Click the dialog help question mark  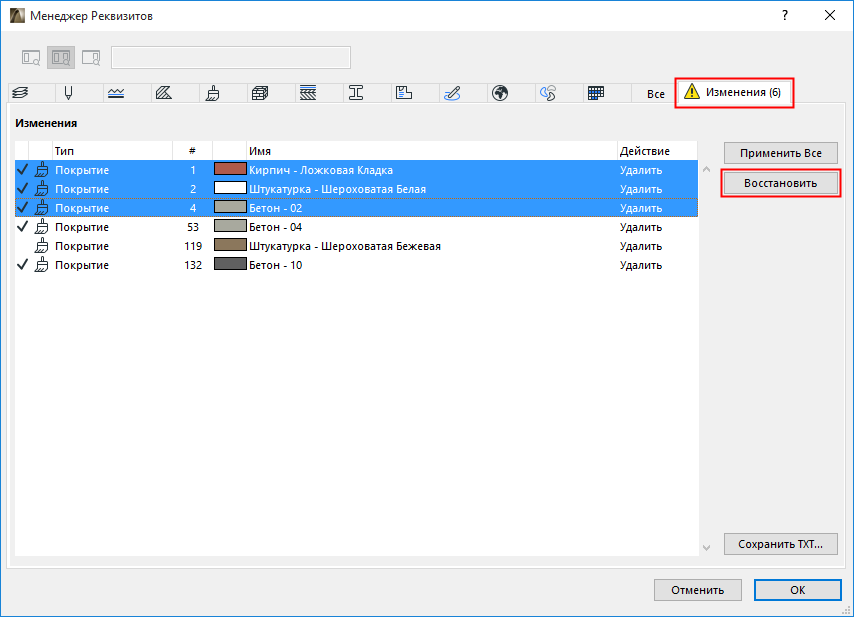pos(785,15)
